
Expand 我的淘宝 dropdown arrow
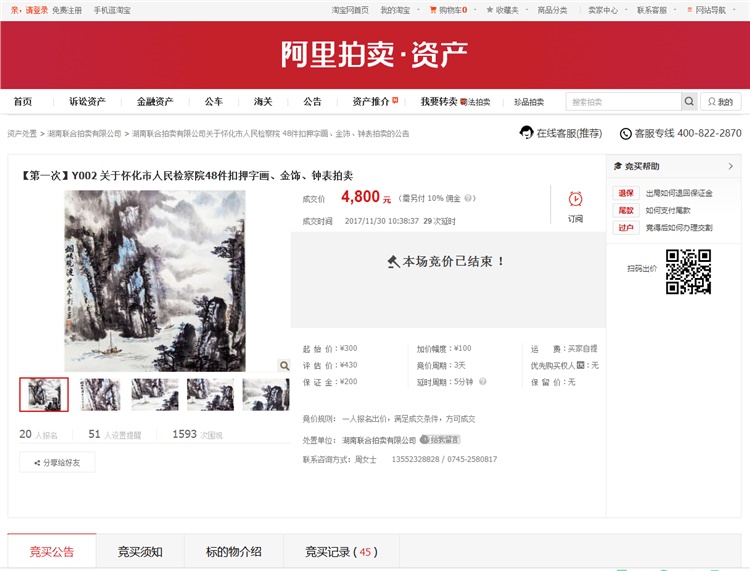pos(419,10)
